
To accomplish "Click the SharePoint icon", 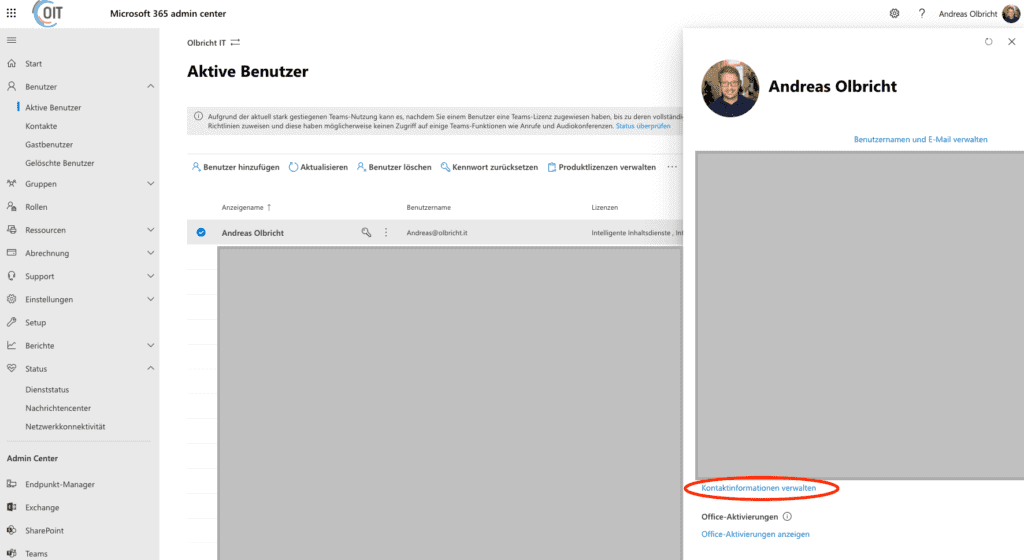I will pos(11,530).
